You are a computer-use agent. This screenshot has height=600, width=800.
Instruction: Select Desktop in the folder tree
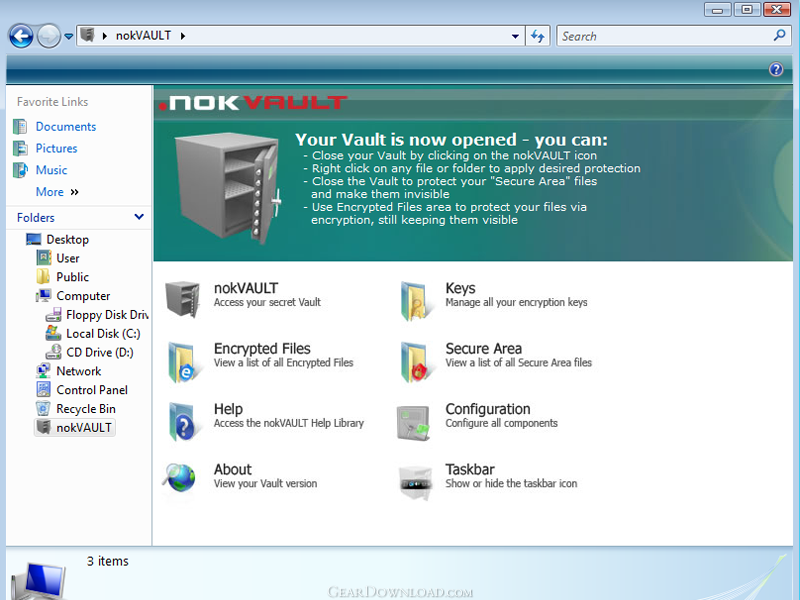pyautogui.click(x=67, y=239)
